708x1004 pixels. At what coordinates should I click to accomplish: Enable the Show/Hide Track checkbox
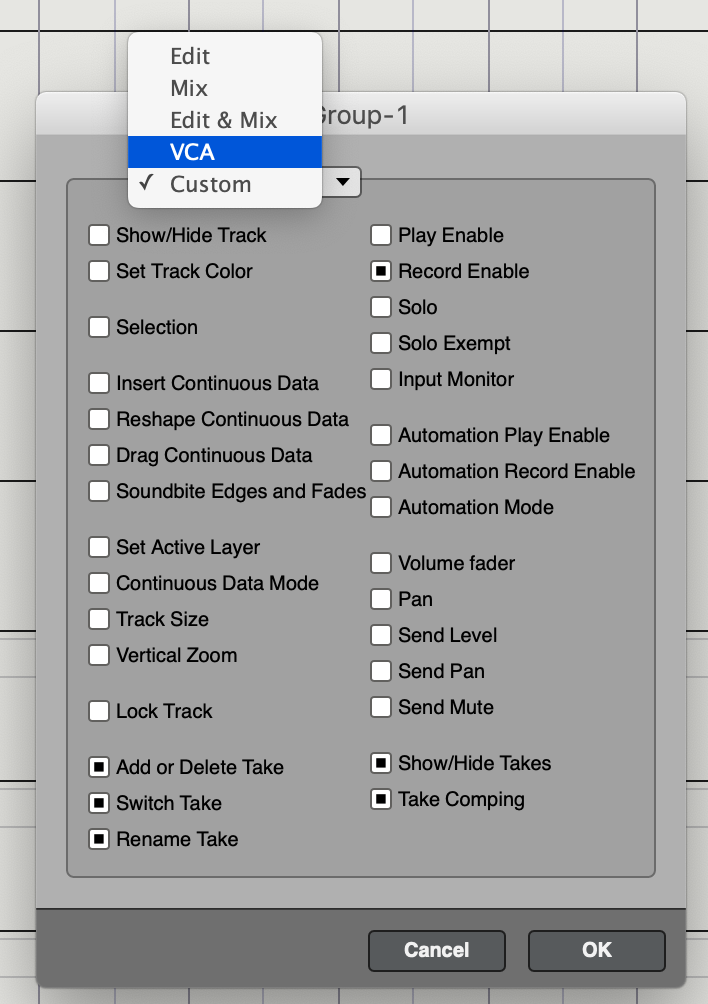tap(99, 236)
